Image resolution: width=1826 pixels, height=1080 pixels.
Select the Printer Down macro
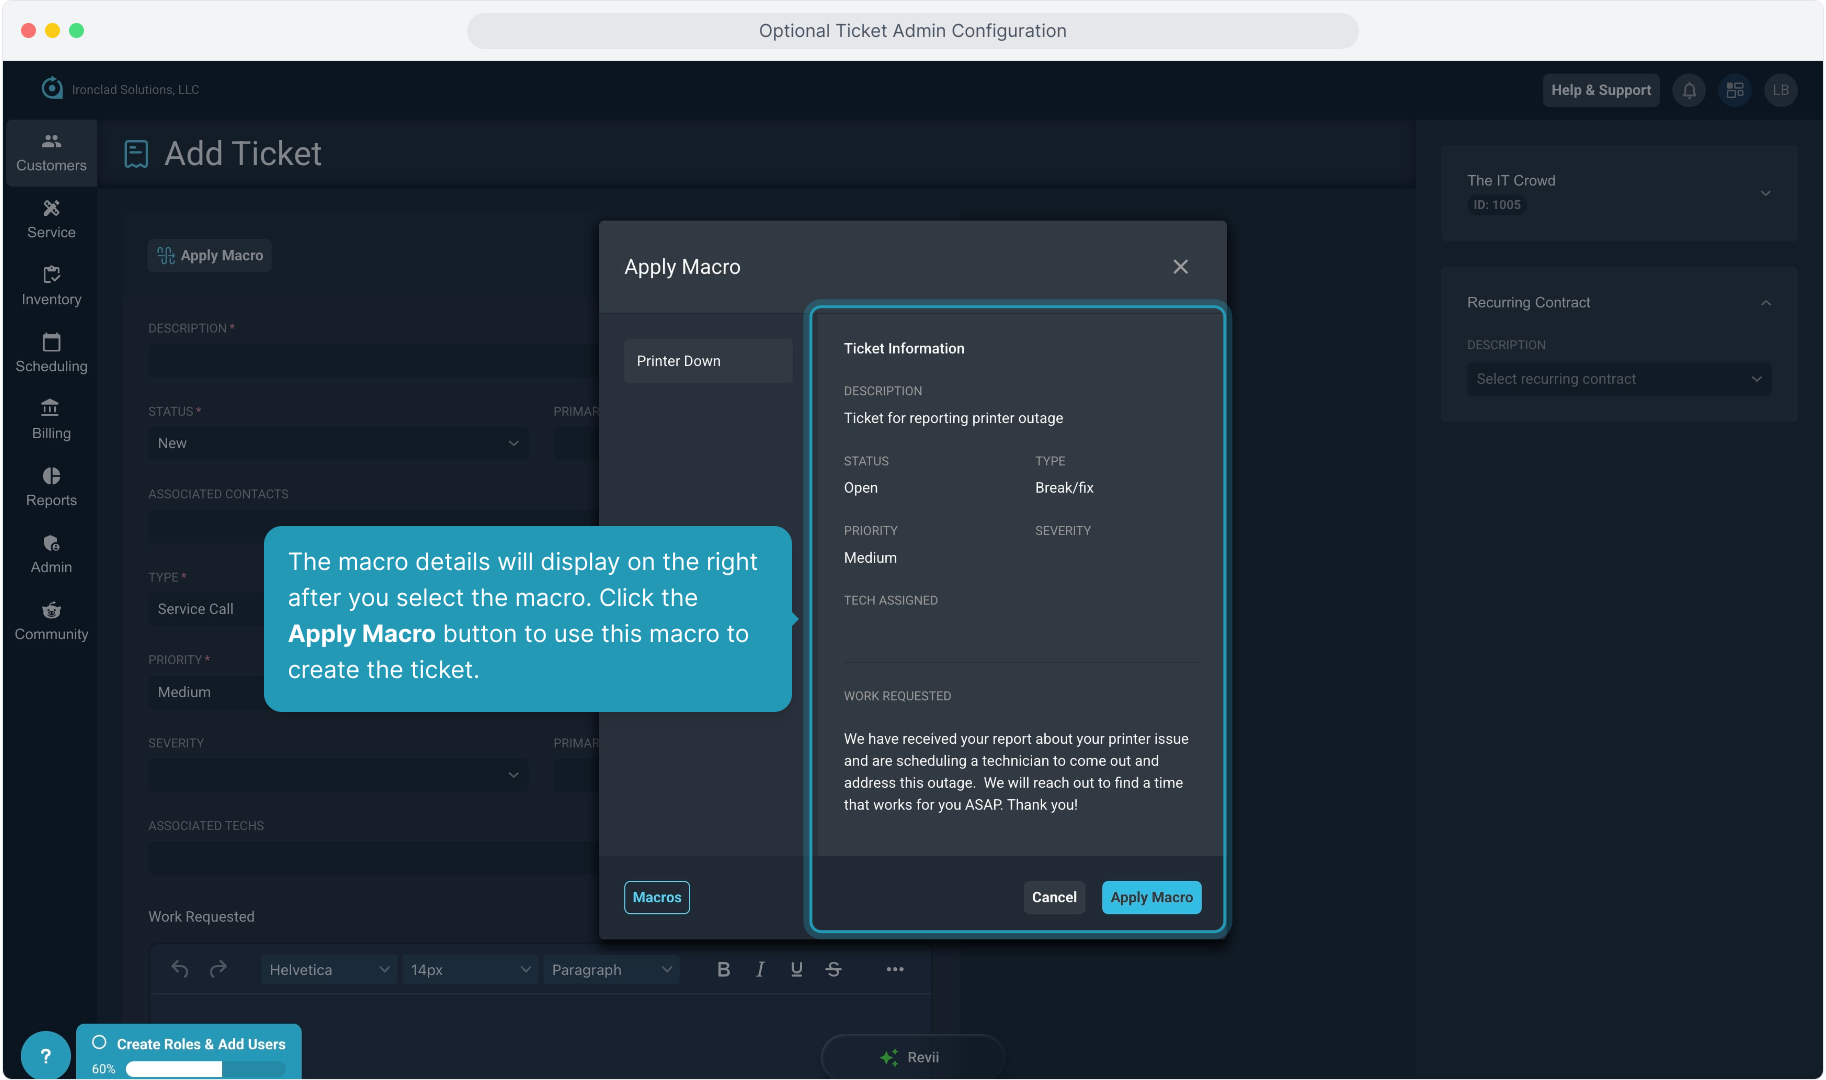(x=708, y=361)
